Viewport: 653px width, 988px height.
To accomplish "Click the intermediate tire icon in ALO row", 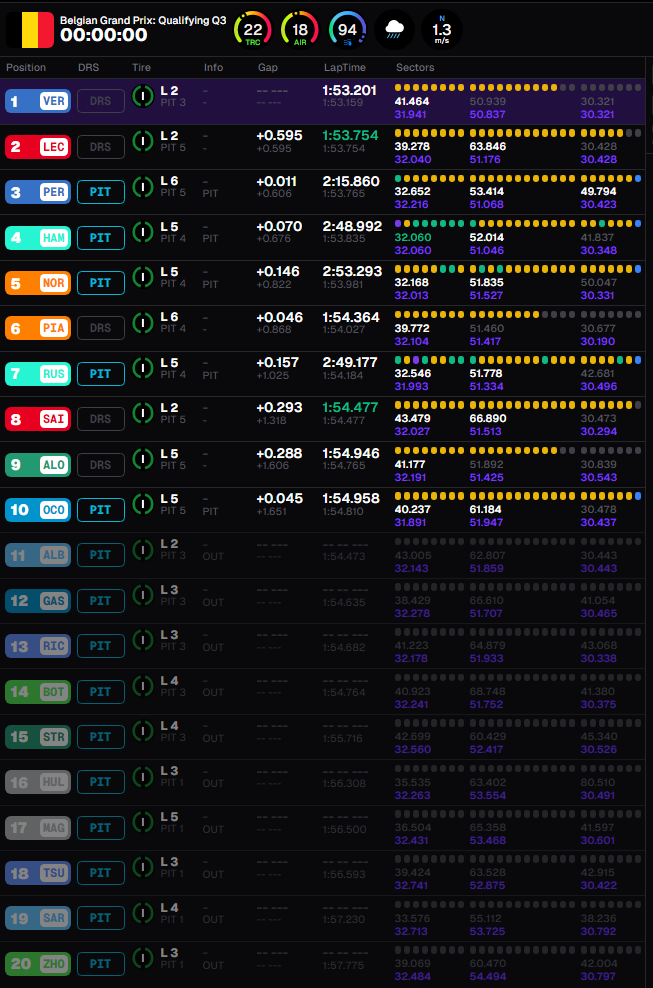I will [x=143, y=459].
